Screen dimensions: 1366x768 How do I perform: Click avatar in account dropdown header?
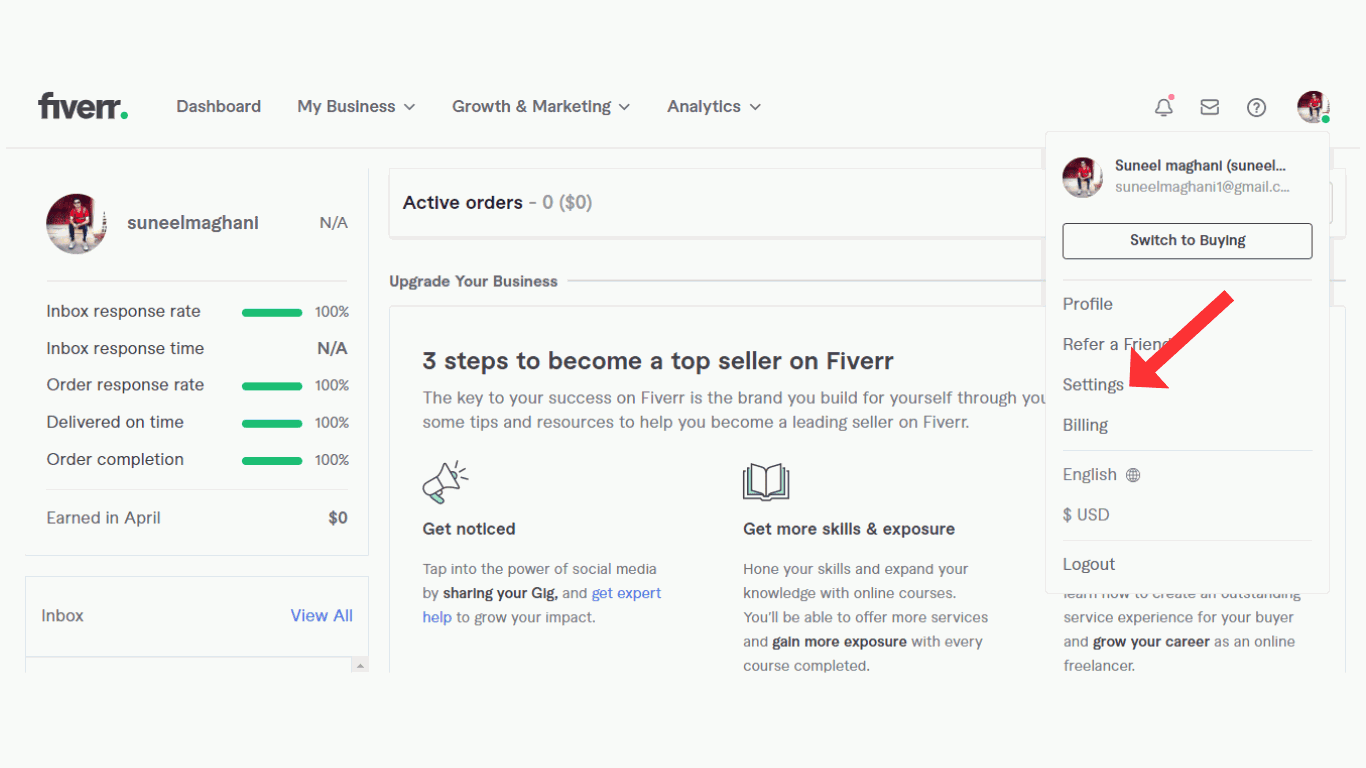1082,177
